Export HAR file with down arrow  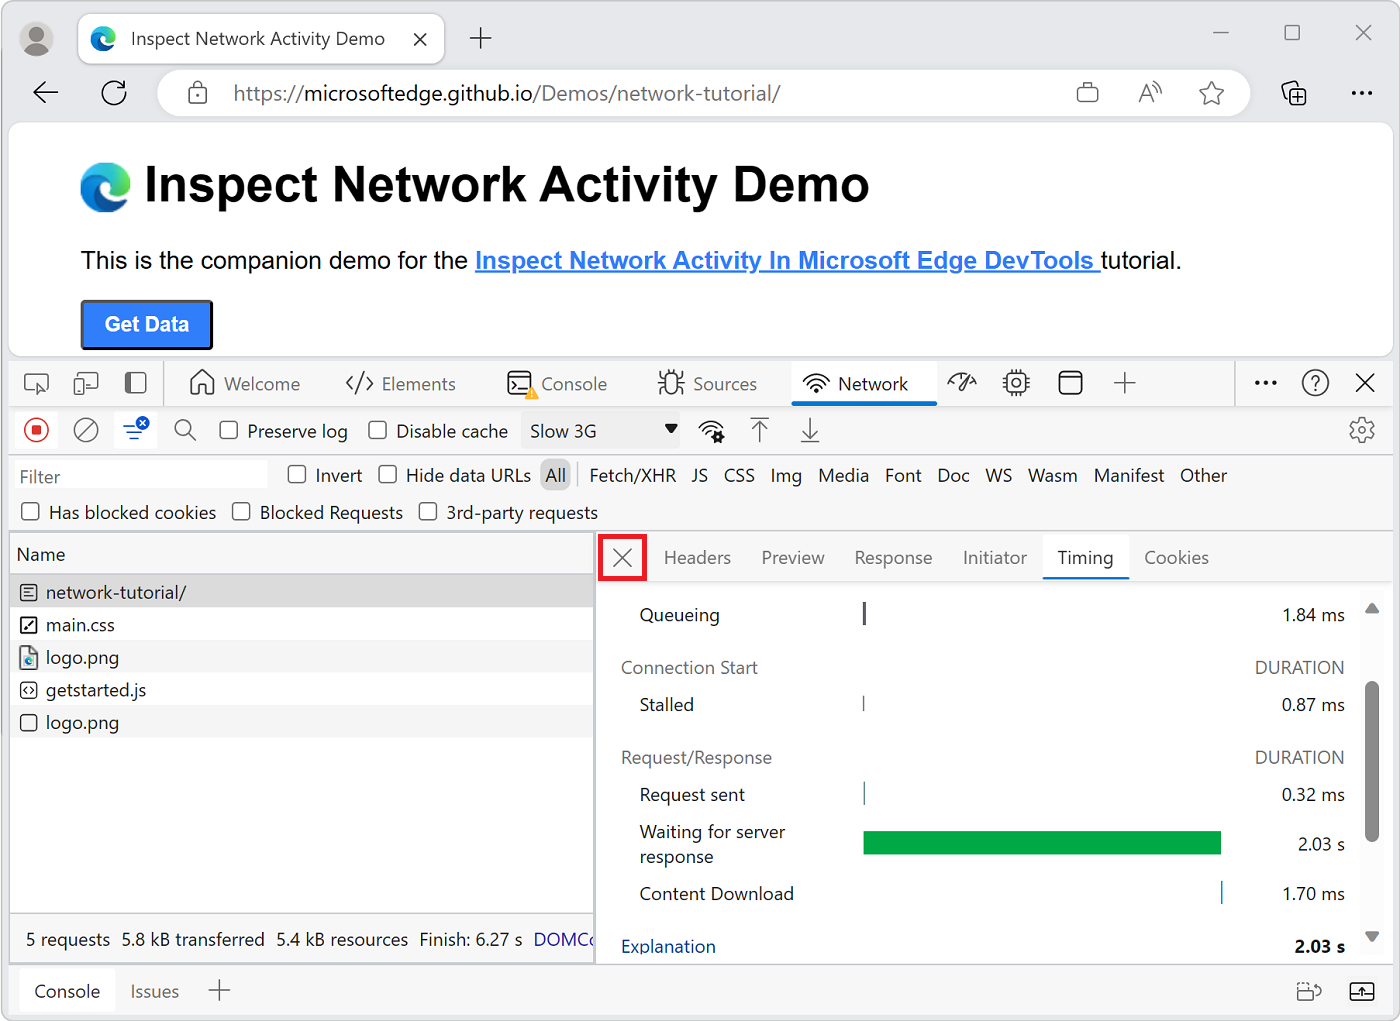810,431
